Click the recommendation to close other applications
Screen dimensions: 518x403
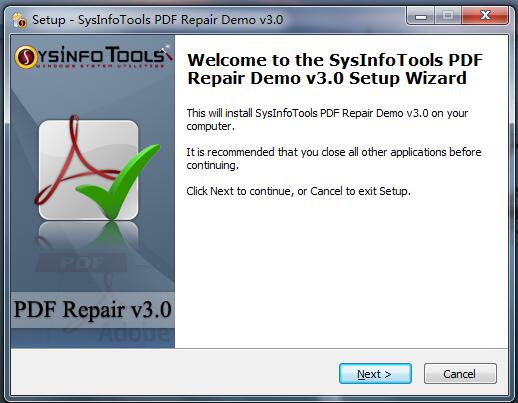pyautogui.click(x=334, y=159)
